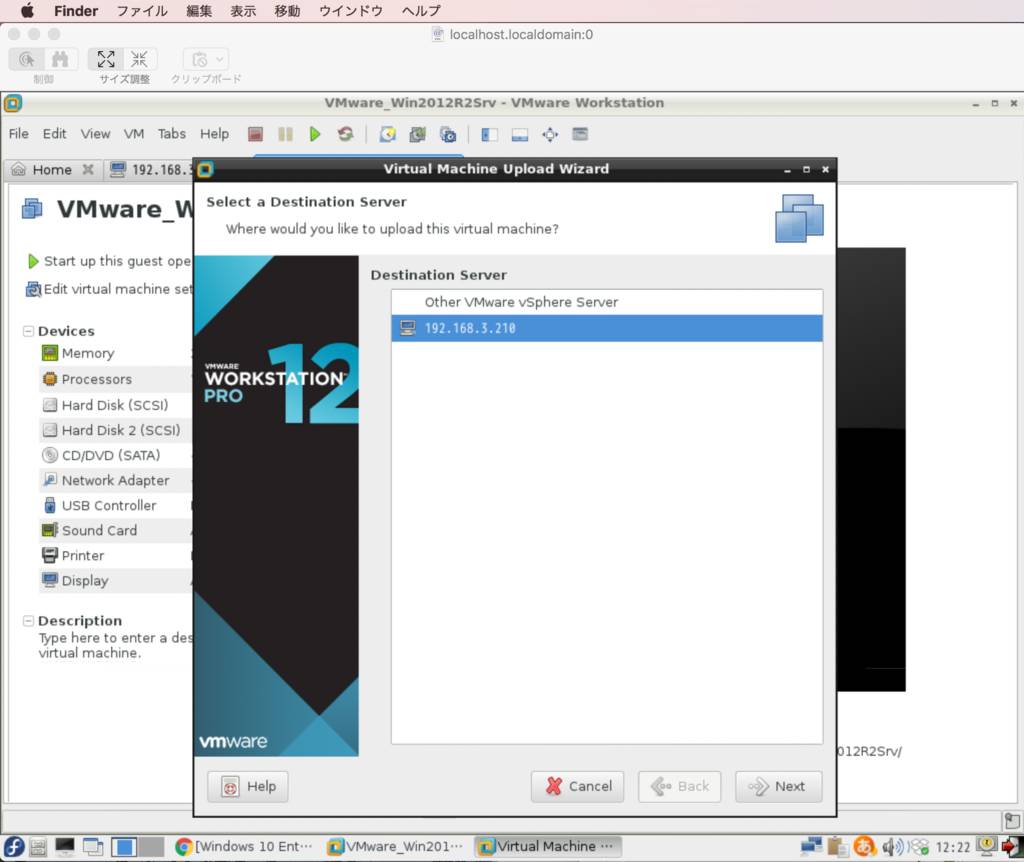This screenshot has height=862, width=1024.
Task: Enter full screen mode icon
Action: 550,135
